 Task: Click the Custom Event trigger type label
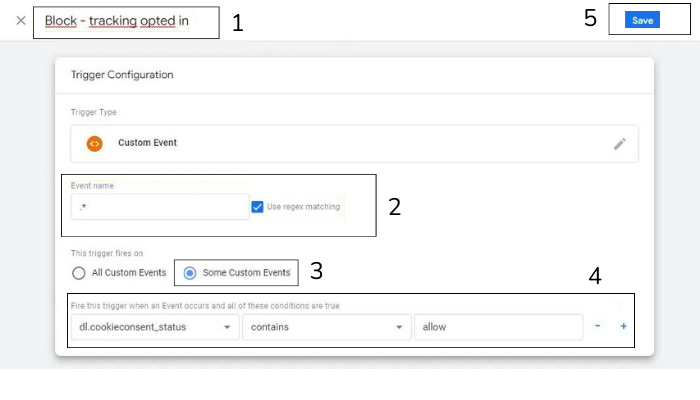tap(147, 143)
